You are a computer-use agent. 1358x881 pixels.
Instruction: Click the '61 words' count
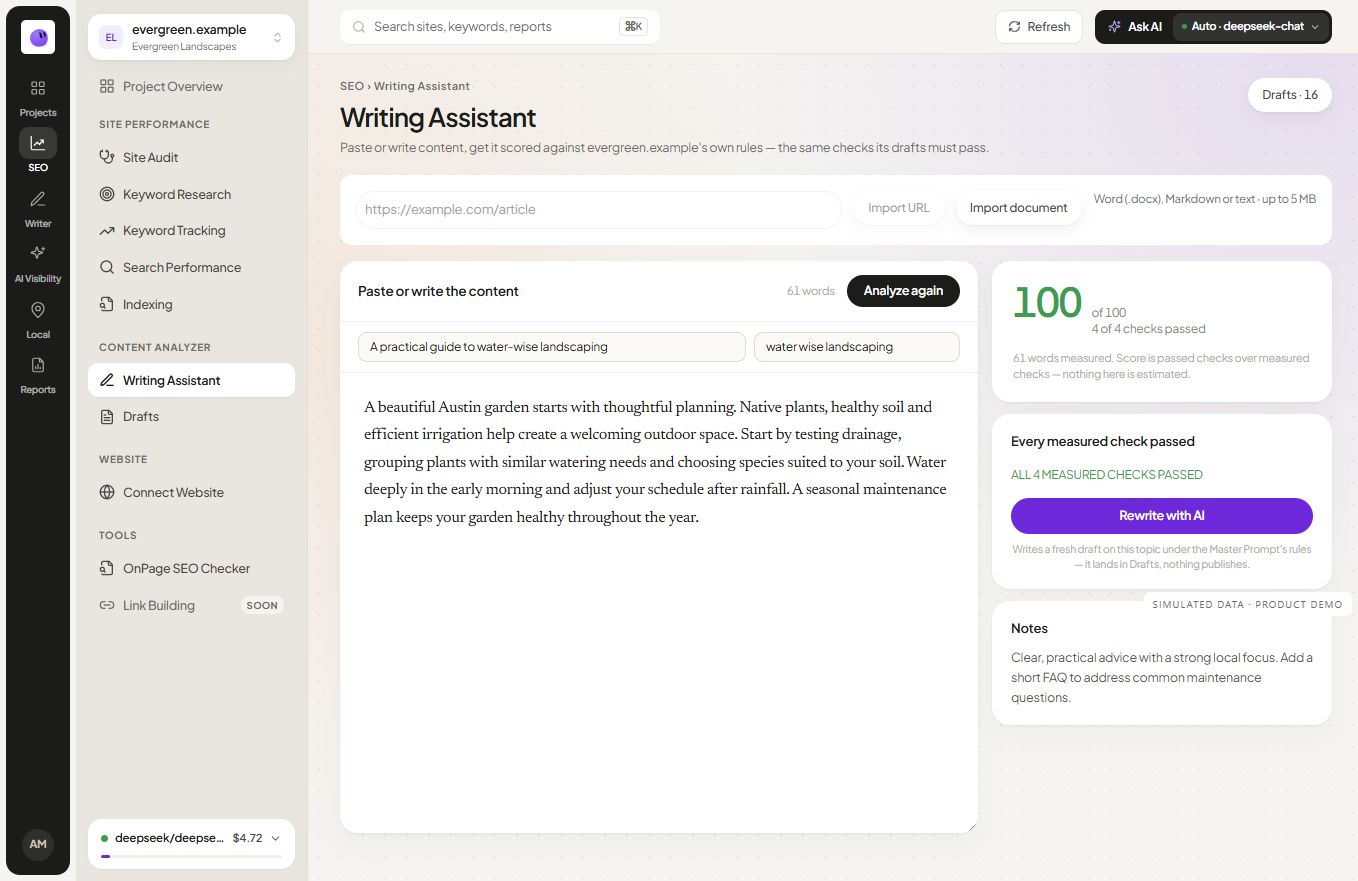pyautogui.click(x=811, y=291)
